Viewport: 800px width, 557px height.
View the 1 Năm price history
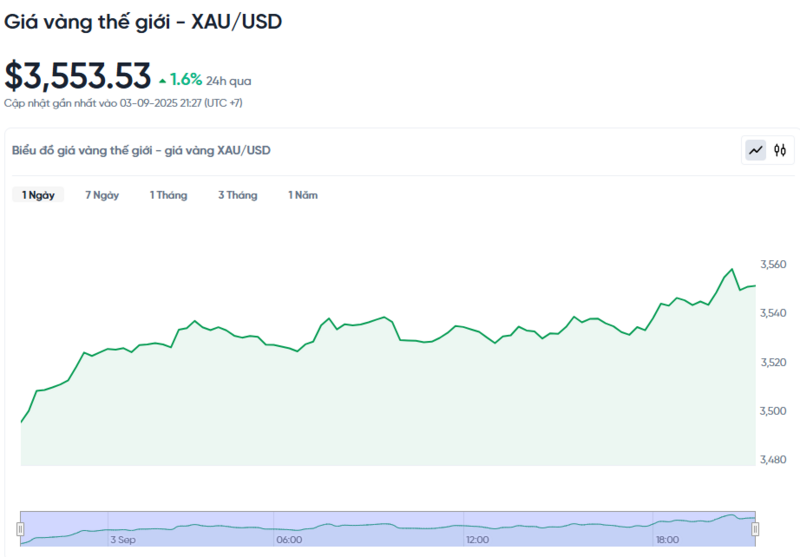302,195
